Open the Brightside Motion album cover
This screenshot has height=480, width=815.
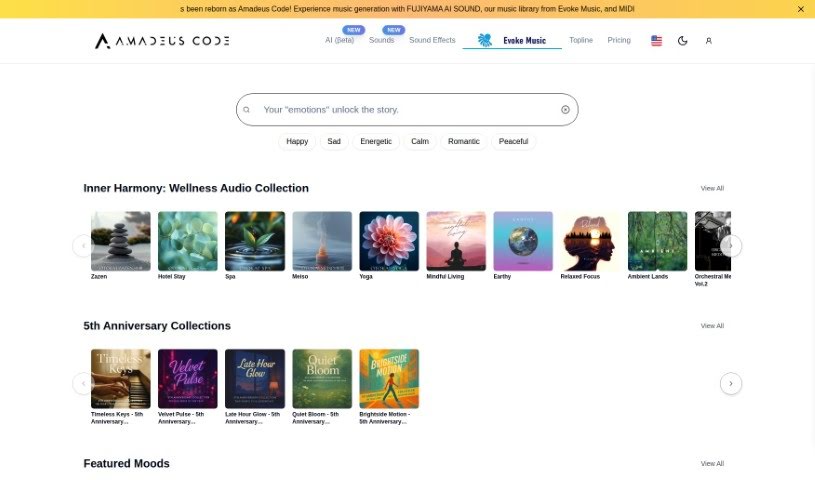coord(389,379)
